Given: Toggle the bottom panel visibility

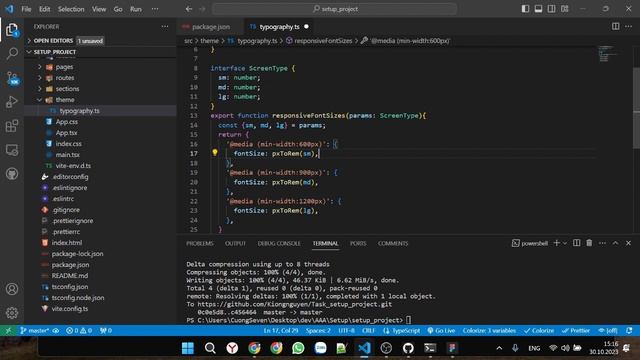Looking at the screenshot, I should (538, 9).
